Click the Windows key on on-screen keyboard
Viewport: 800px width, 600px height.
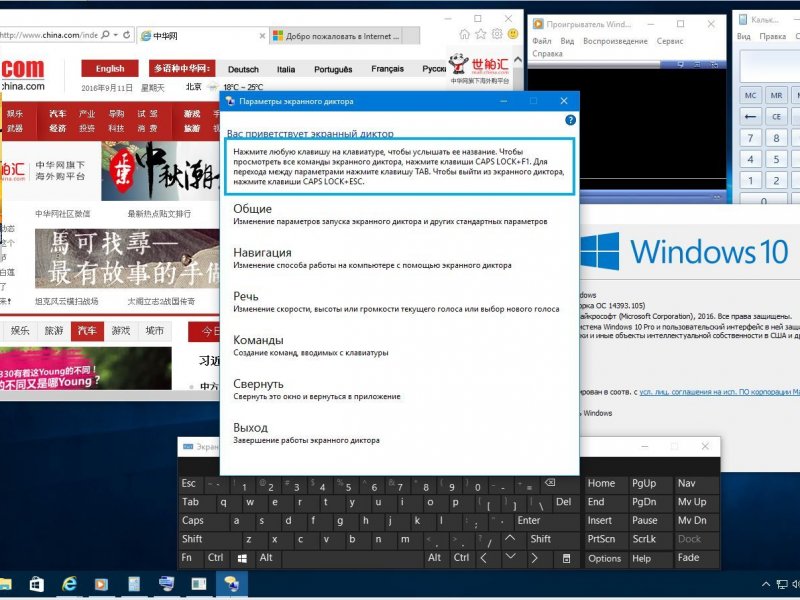(242, 559)
